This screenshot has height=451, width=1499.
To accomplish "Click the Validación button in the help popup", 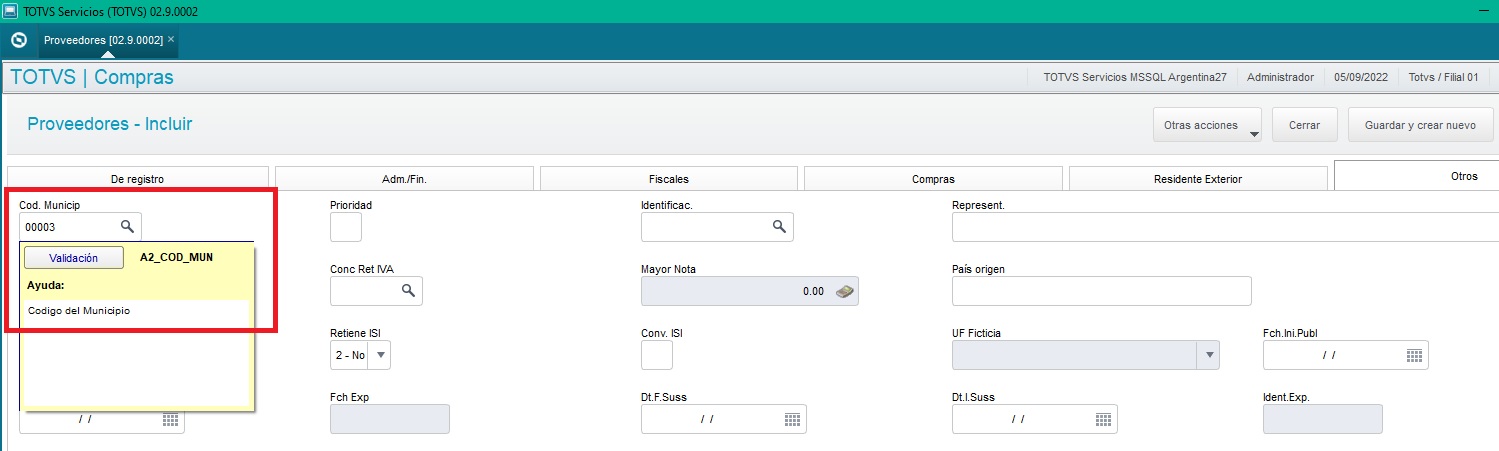I will click(74, 258).
